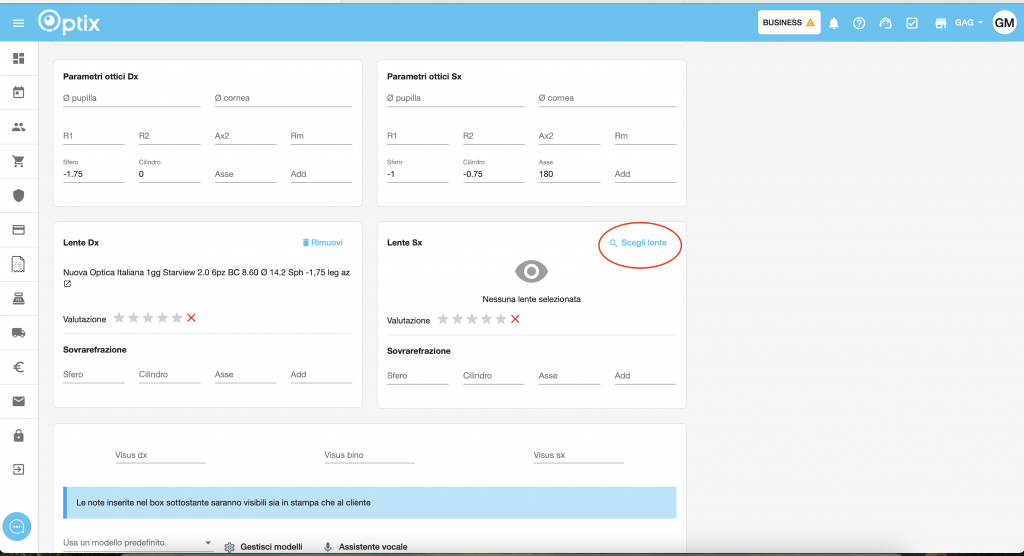Screen dimensions: 1024x556
Task: Click 'Rimuovi' to remove Lente Dx
Action: [322, 243]
